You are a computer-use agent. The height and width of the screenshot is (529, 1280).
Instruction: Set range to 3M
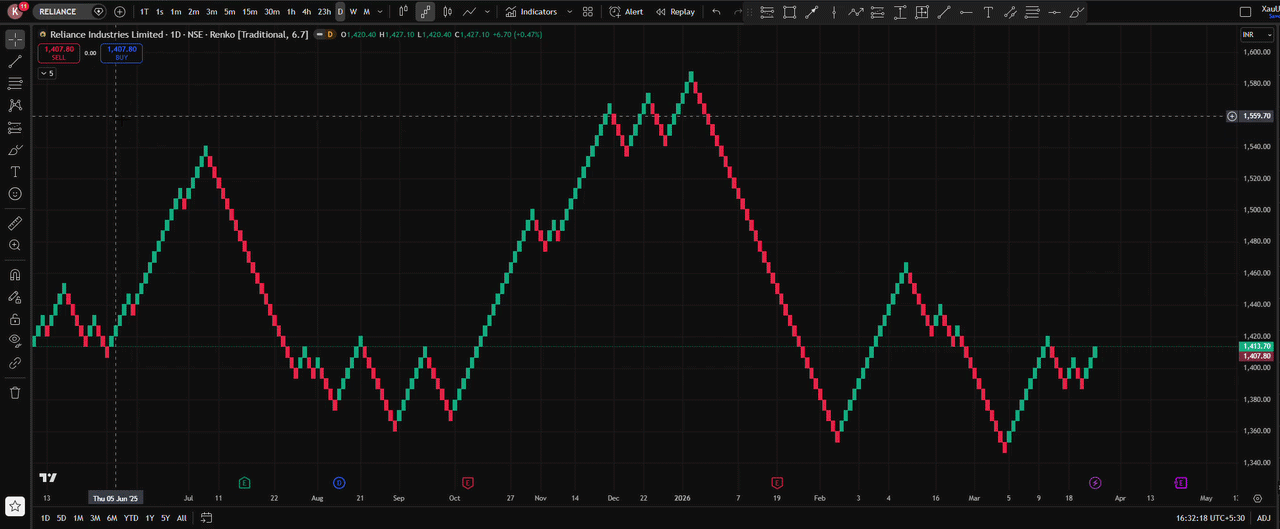pyautogui.click(x=95, y=518)
